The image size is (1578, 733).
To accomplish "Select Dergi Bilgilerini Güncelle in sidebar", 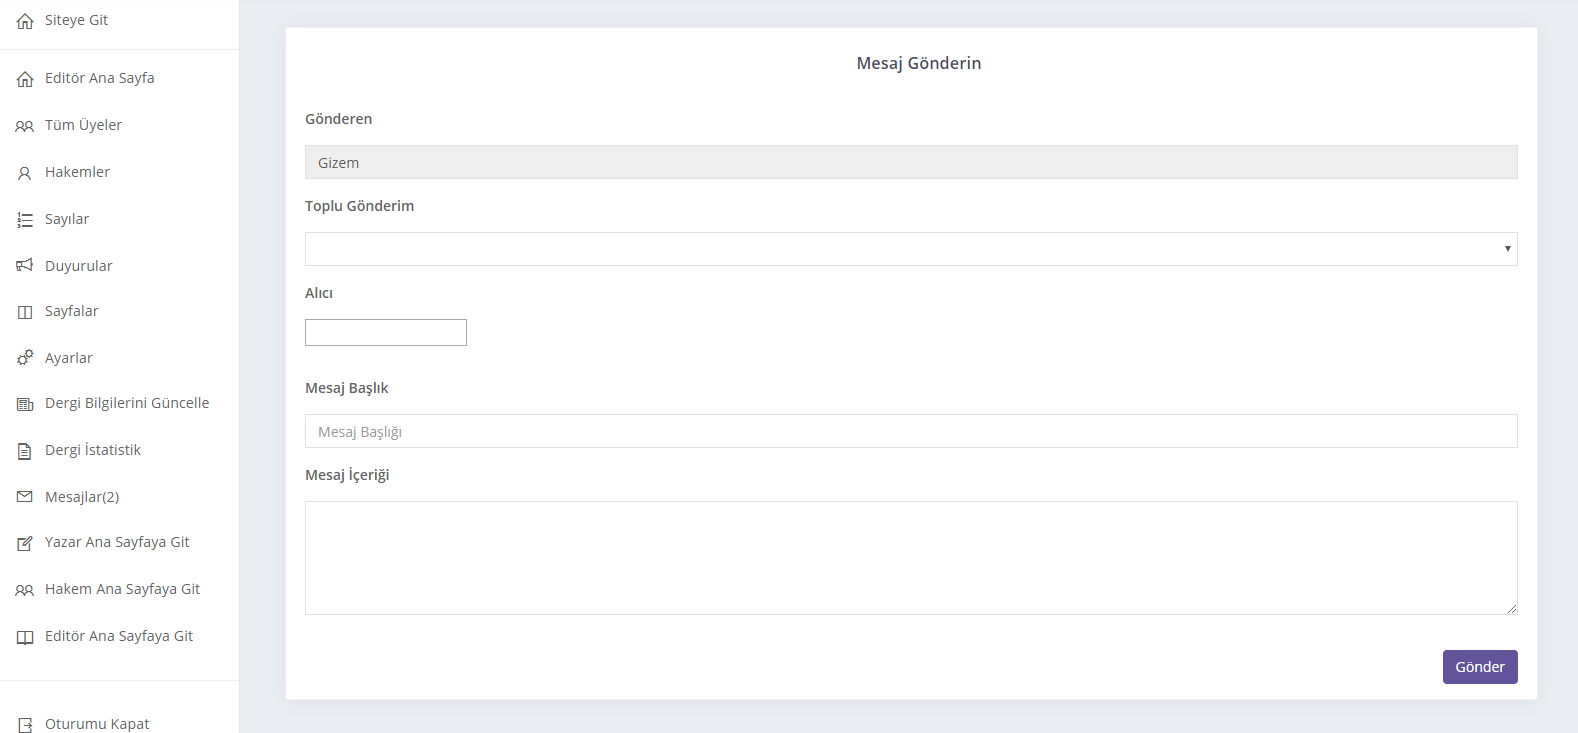I will tap(127, 403).
